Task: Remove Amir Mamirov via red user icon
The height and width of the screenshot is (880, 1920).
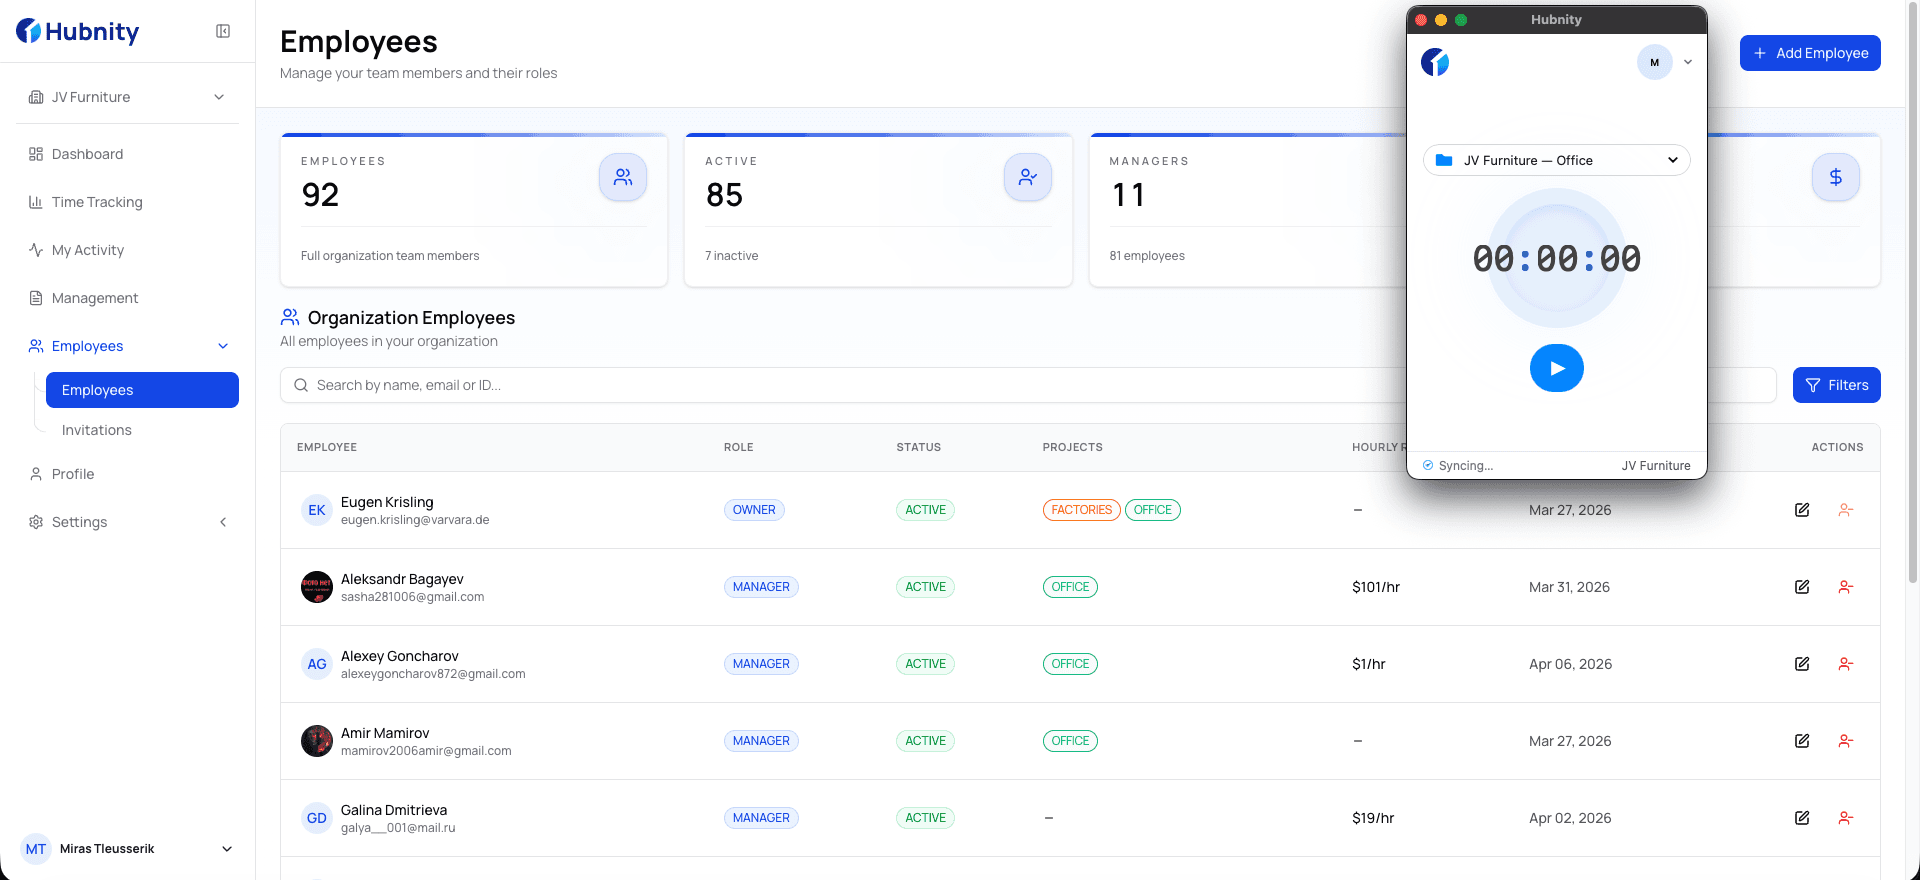Action: click(1846, 741)
